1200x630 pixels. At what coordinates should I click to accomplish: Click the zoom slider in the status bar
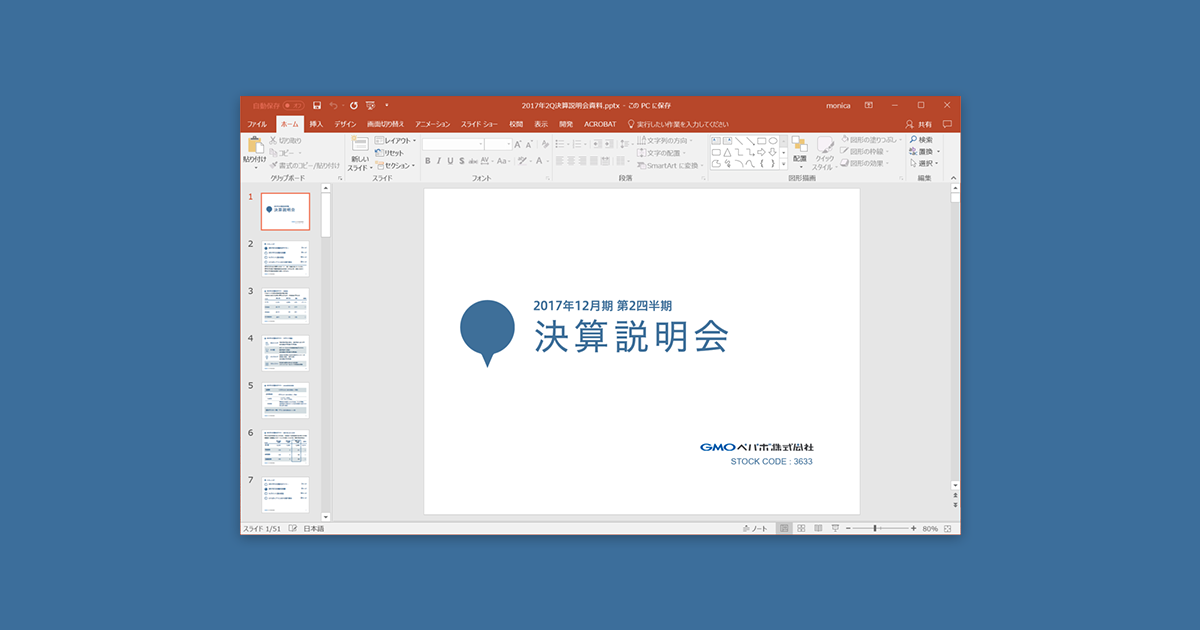coord(876,528)
